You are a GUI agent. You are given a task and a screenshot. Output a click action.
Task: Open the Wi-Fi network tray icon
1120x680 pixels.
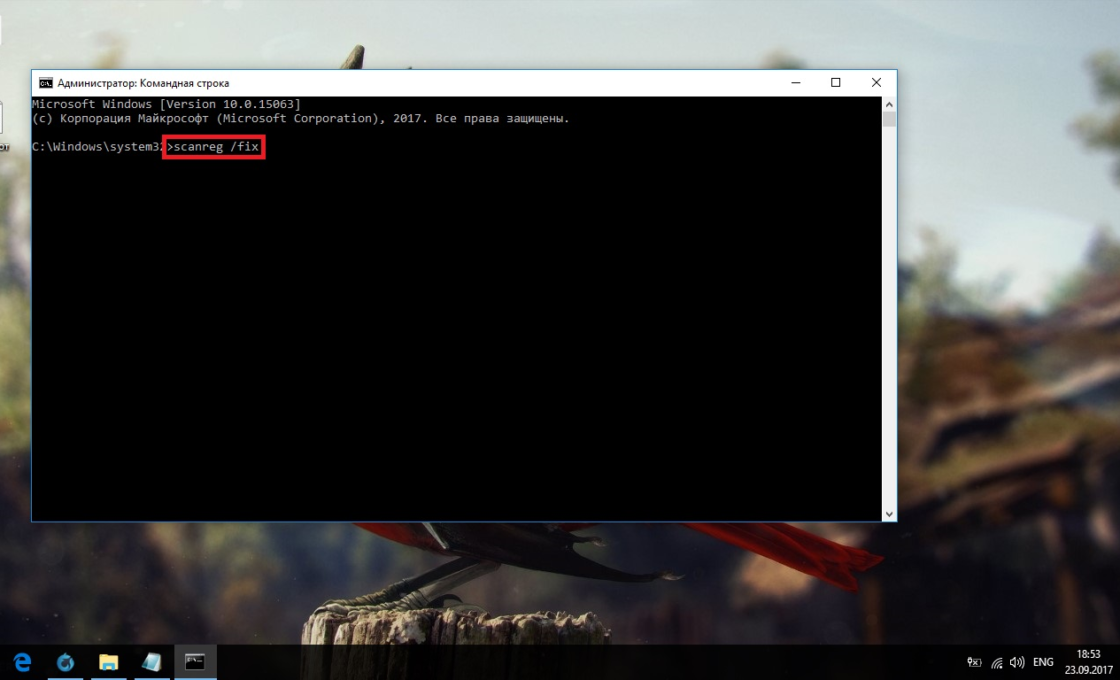pyautogui.click(x=996, y=662)
